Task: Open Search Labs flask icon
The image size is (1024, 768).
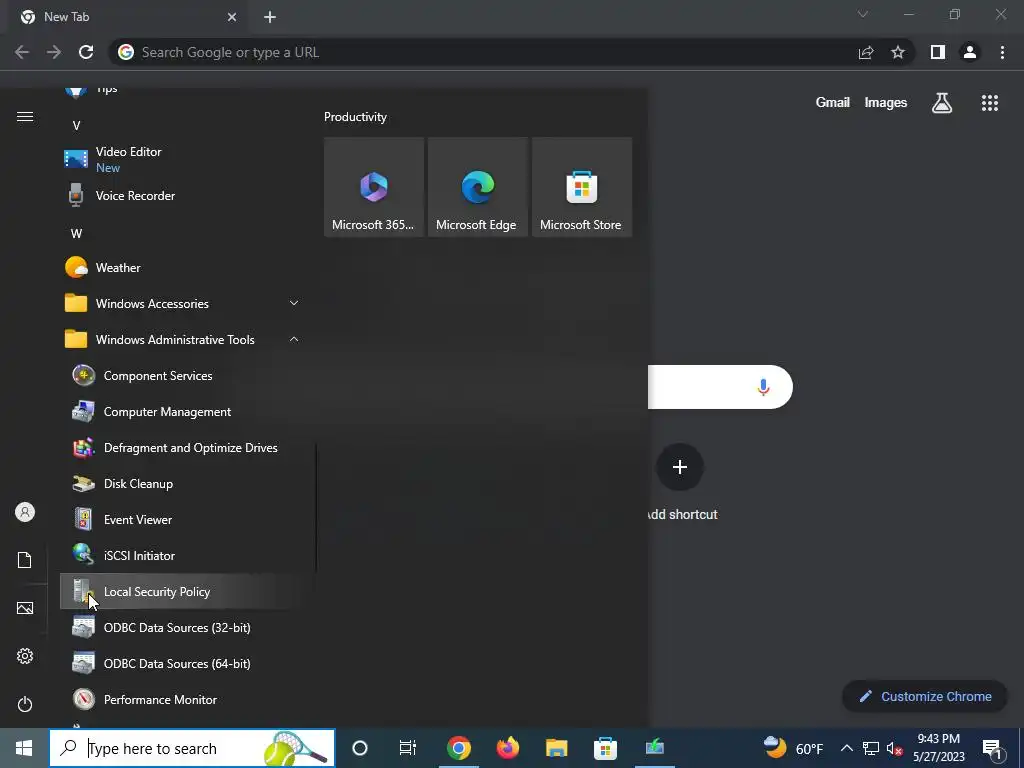Action: [x=942, y=103]
